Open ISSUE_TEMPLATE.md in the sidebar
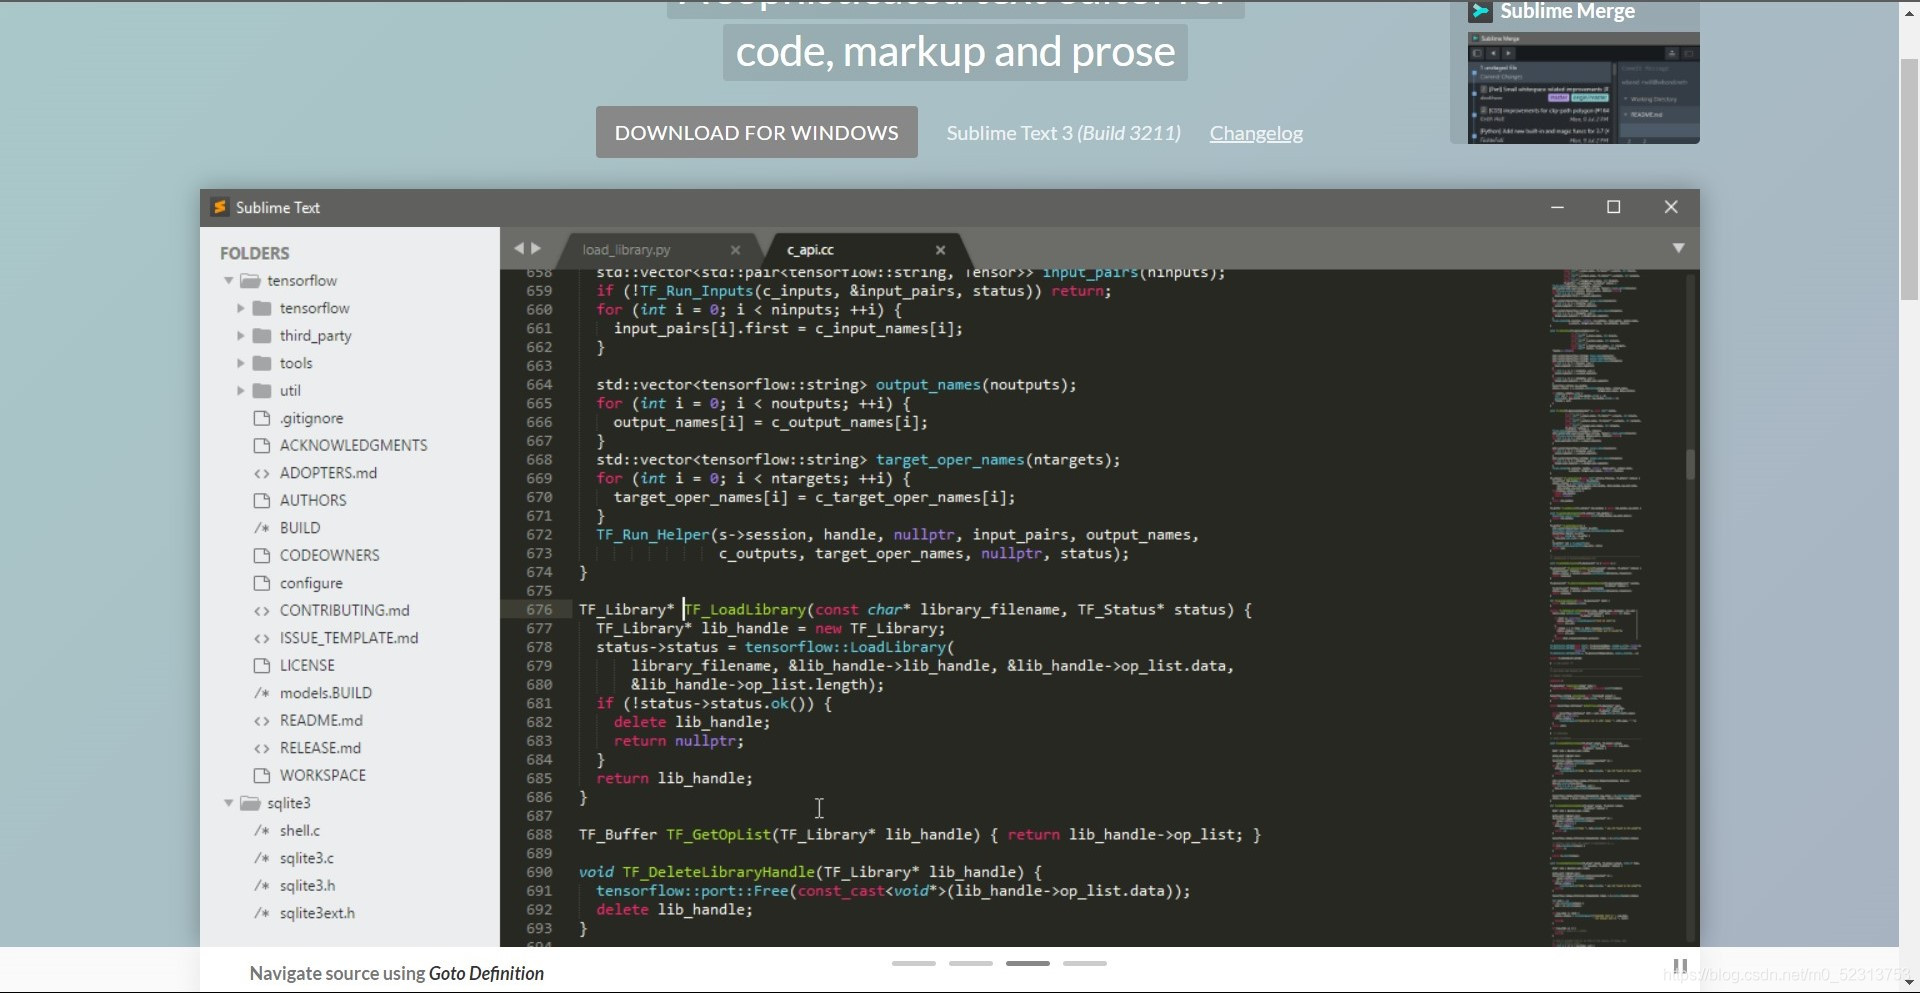The image size is (1920, 993). [349, 638]
